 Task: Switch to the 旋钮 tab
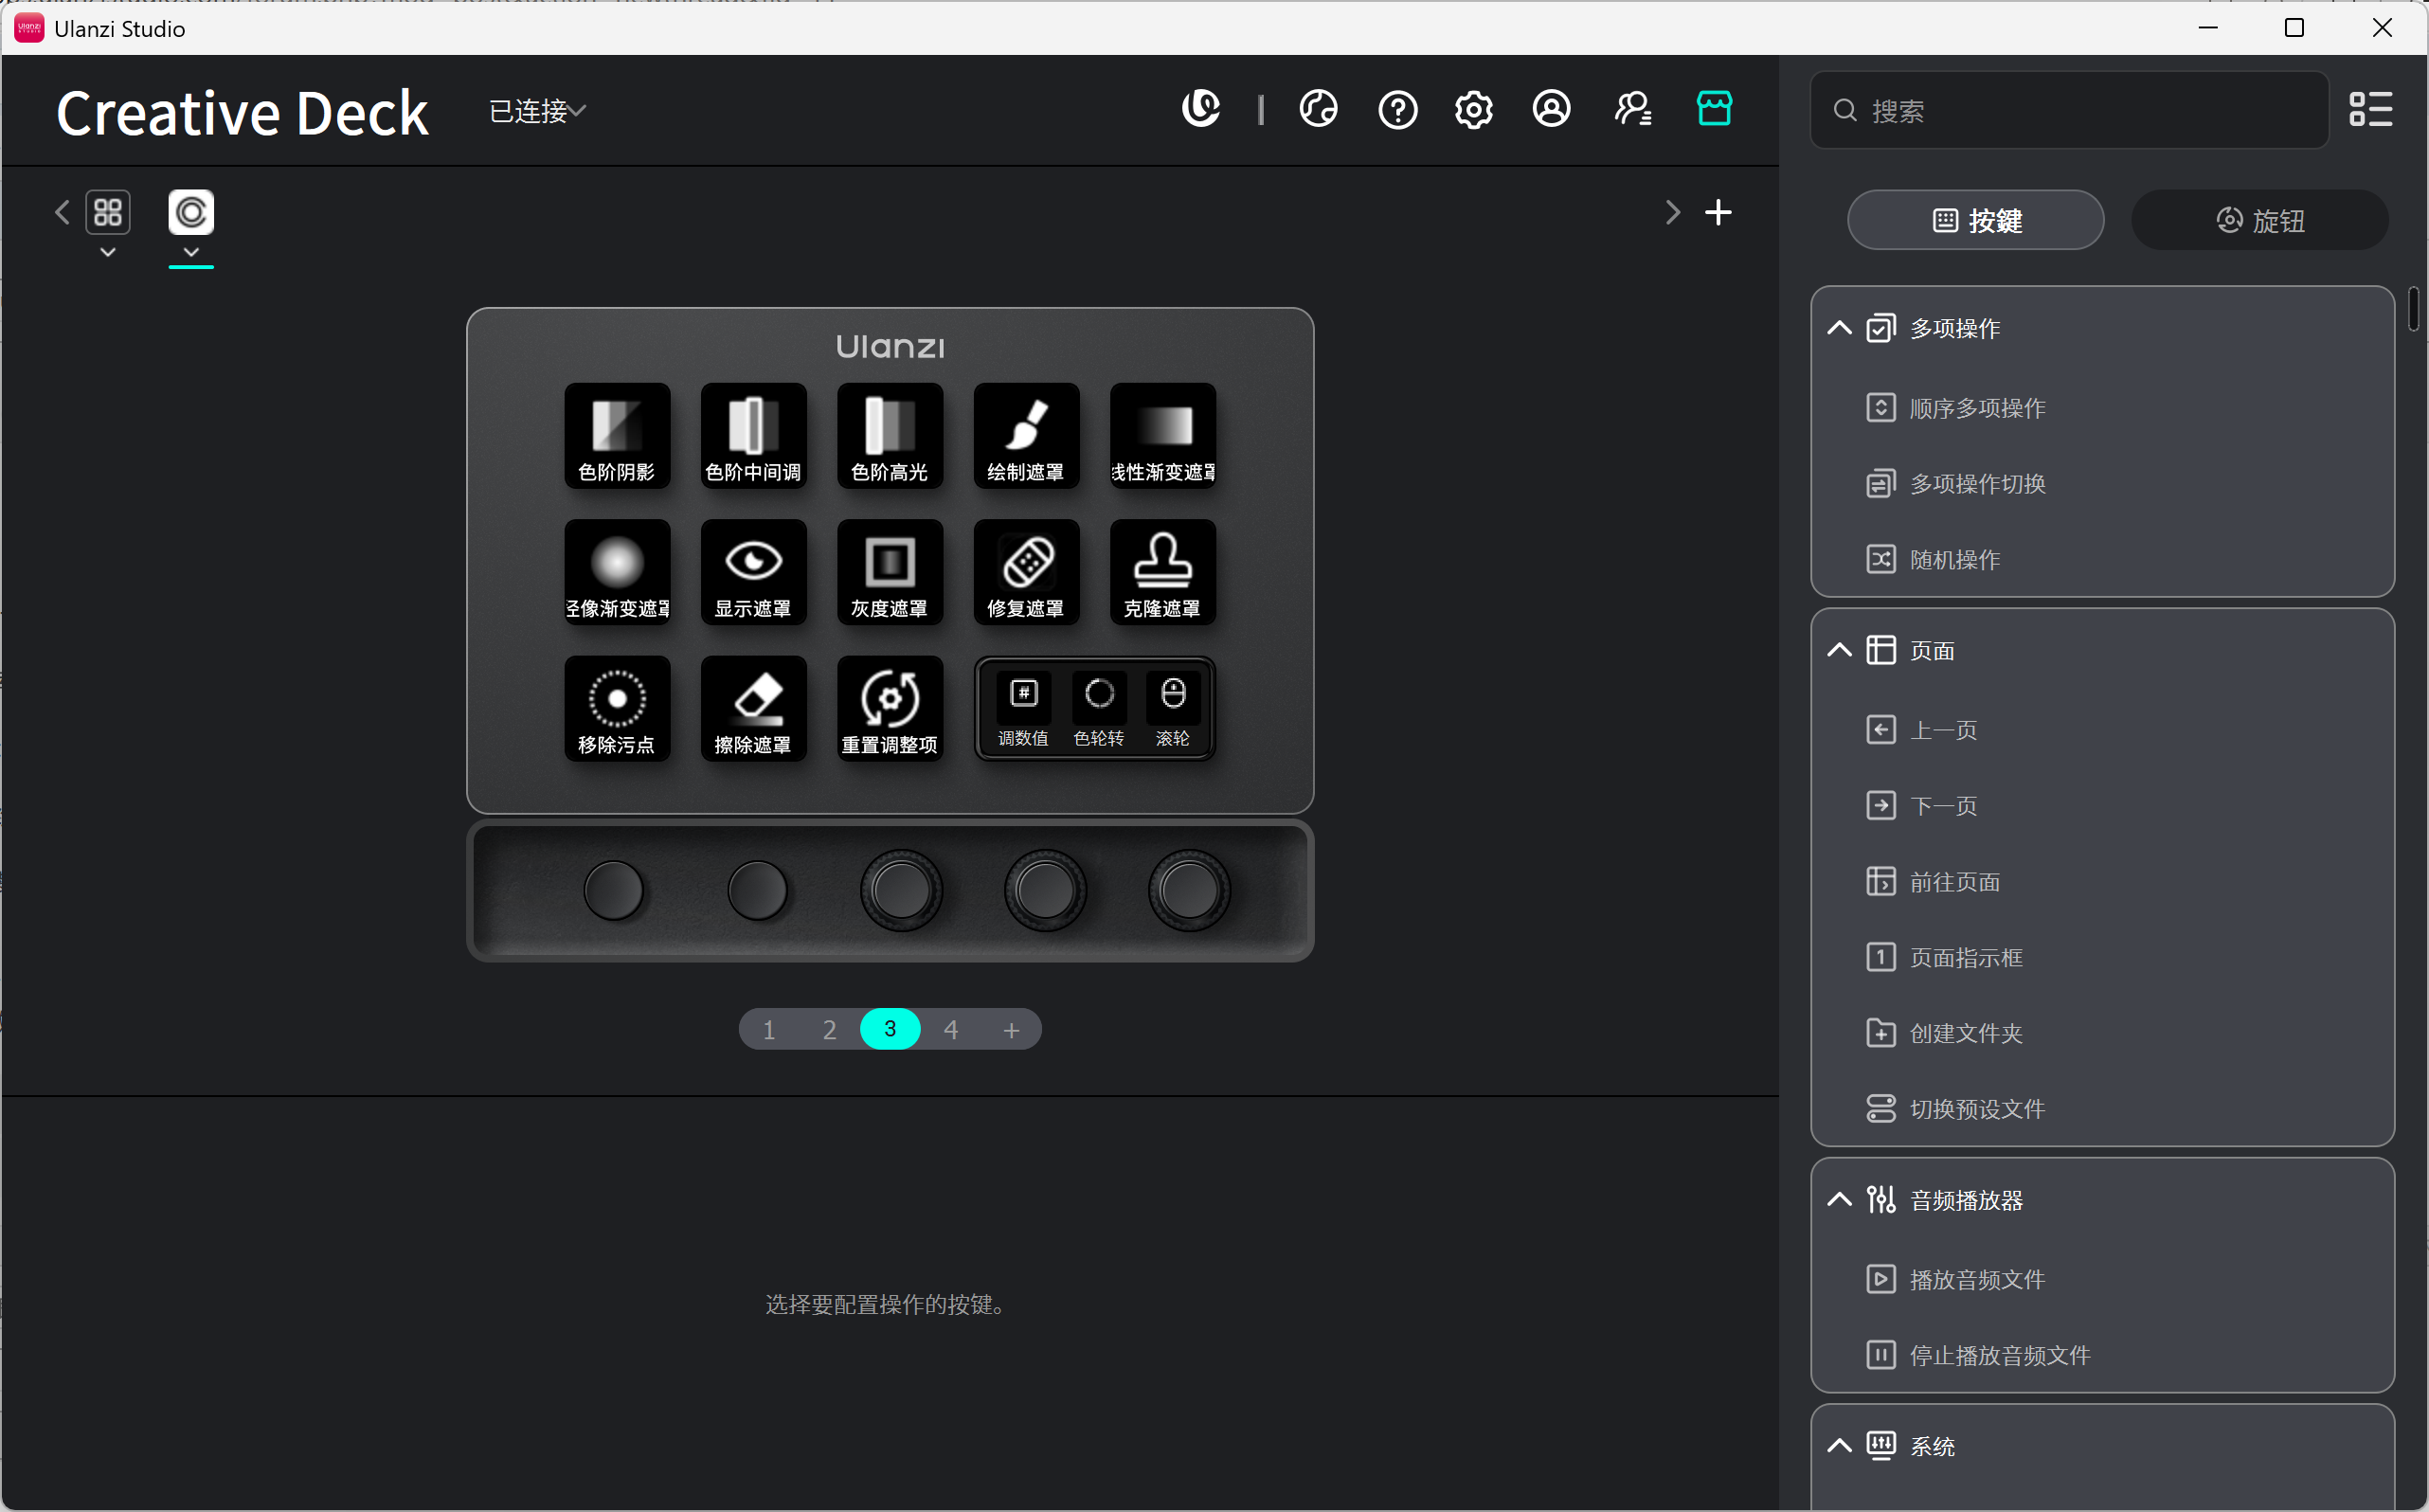2259,220
